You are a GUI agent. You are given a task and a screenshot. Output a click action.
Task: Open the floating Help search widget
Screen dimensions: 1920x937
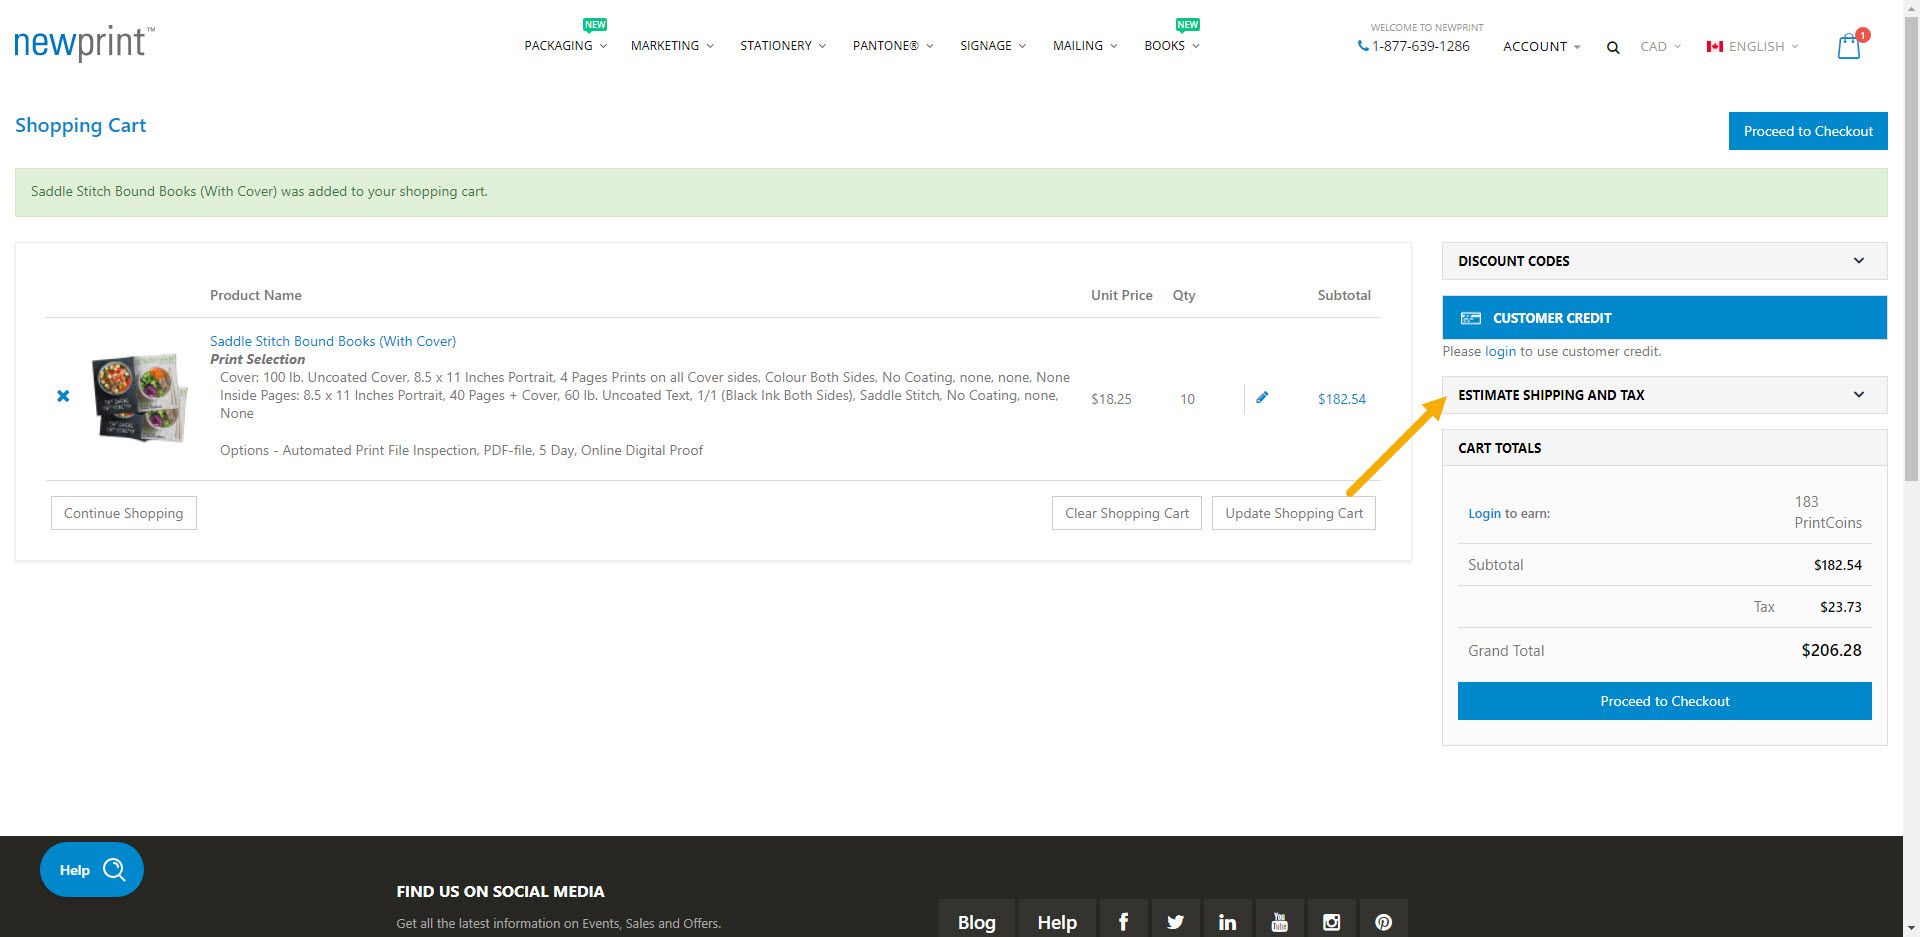pos(91,869)
